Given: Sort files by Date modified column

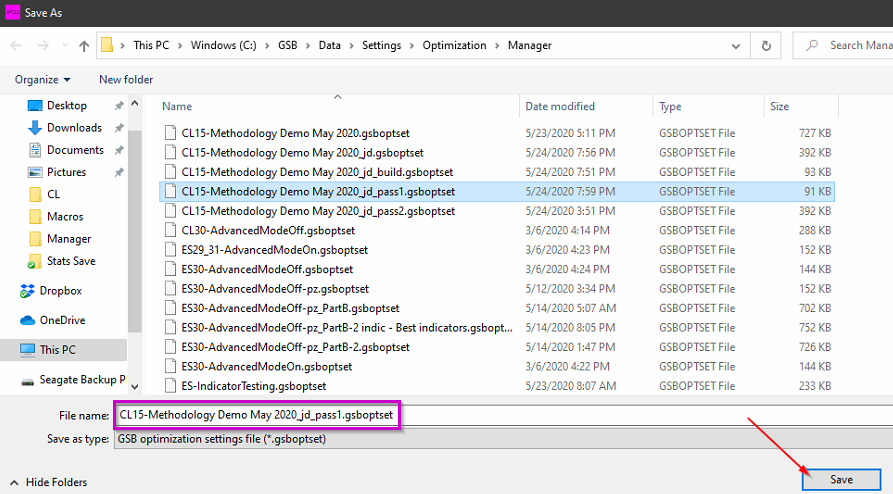Looking at the screenshot, I should [x=559, y=106].
